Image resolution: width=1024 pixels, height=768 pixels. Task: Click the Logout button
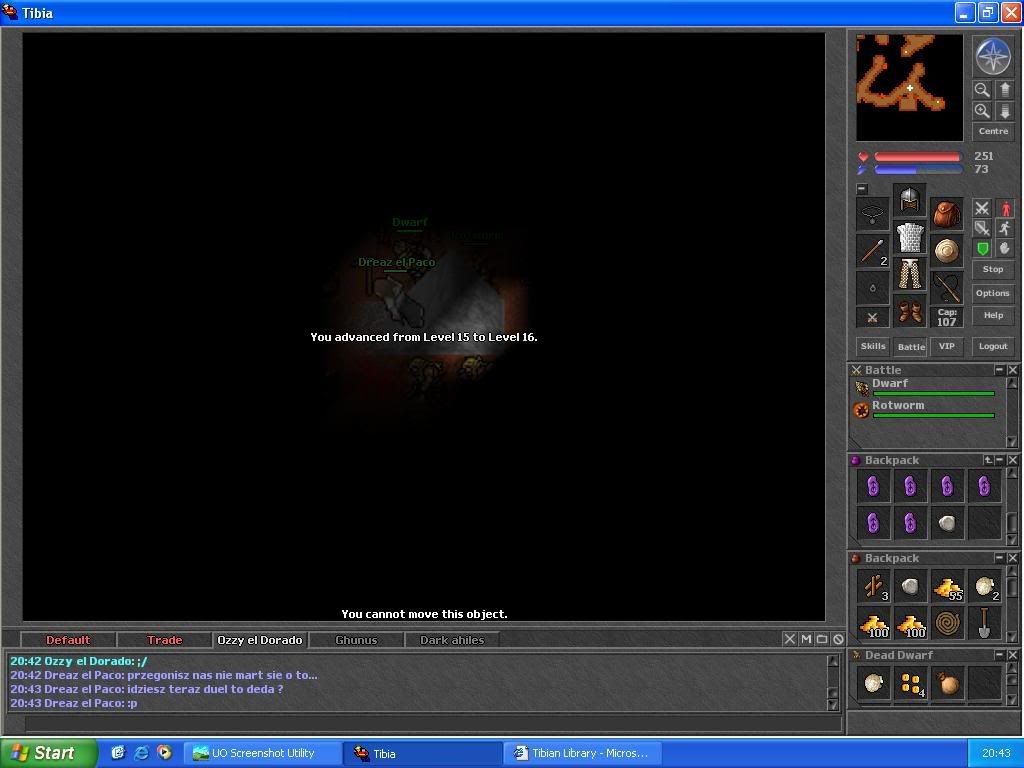pos(993,346)
